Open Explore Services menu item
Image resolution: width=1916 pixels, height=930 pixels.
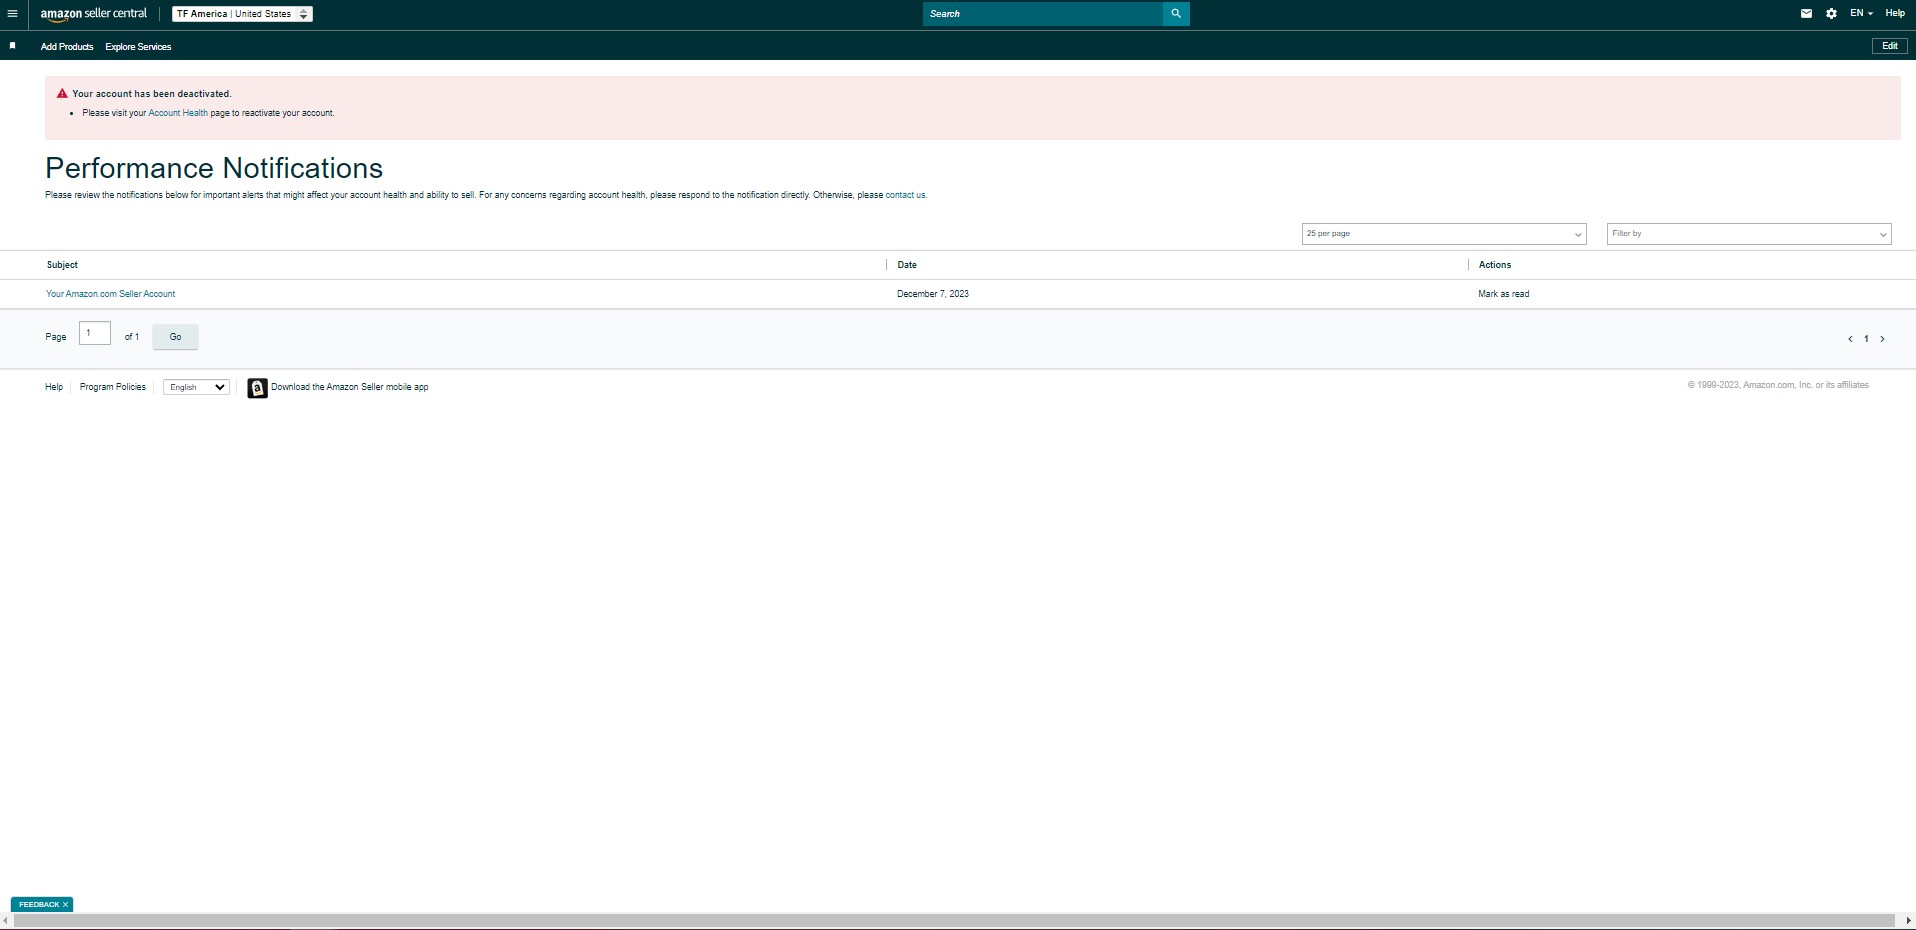(138, 47)
